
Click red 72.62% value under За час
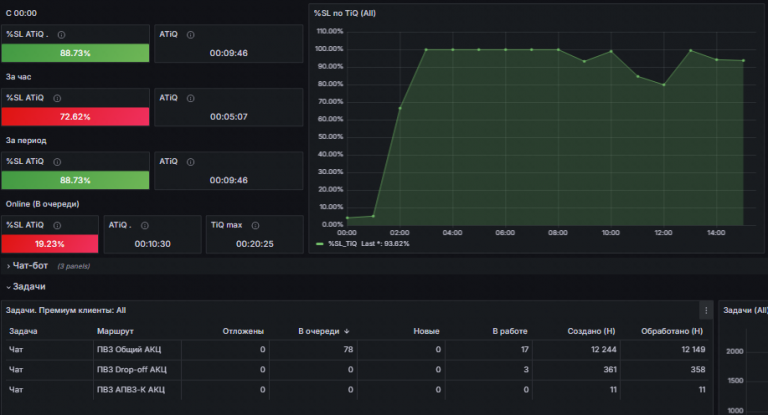pyautogui.click(x=75, y=117)
